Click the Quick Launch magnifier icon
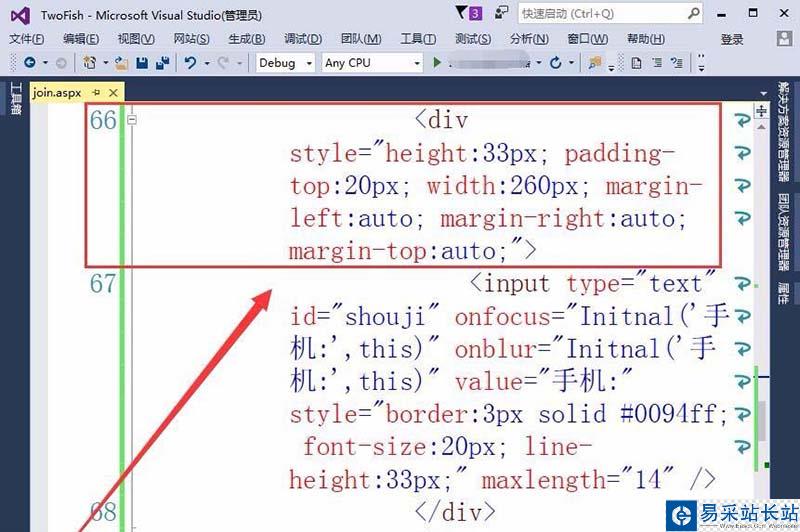The height and width of the screenshot is (532, 800). [x=693, y=13]
